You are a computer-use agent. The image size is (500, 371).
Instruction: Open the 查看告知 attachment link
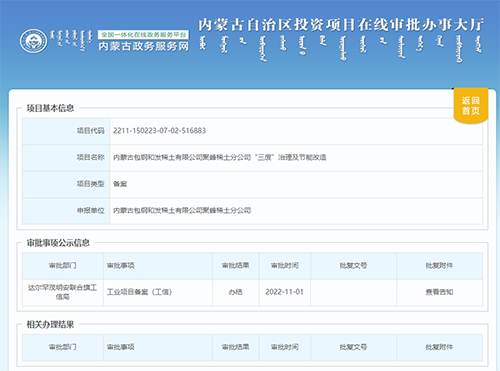click(x=439, y=292)
